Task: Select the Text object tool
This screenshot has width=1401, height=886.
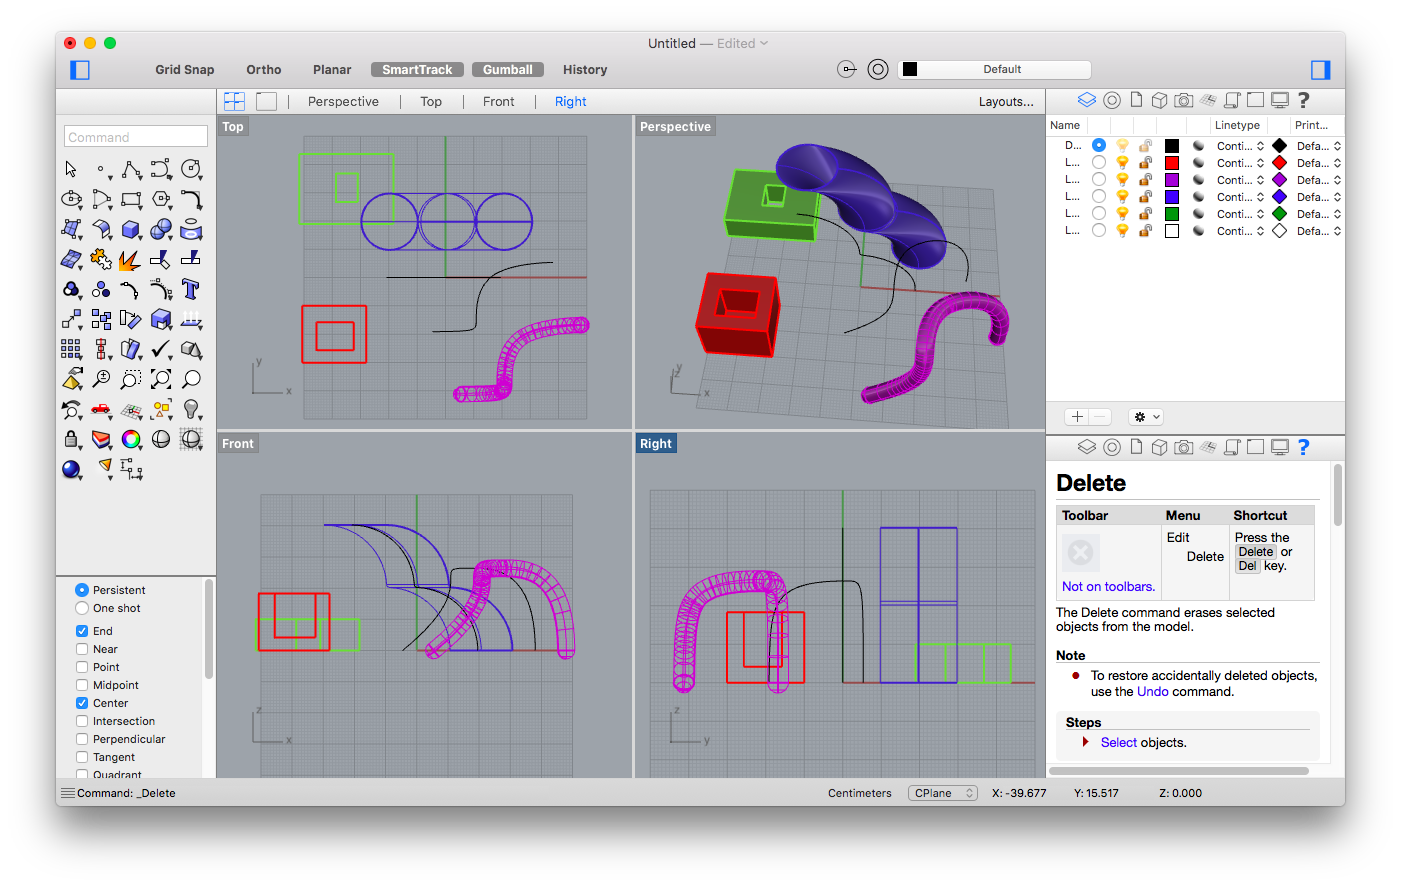Action: pos(191,289)
